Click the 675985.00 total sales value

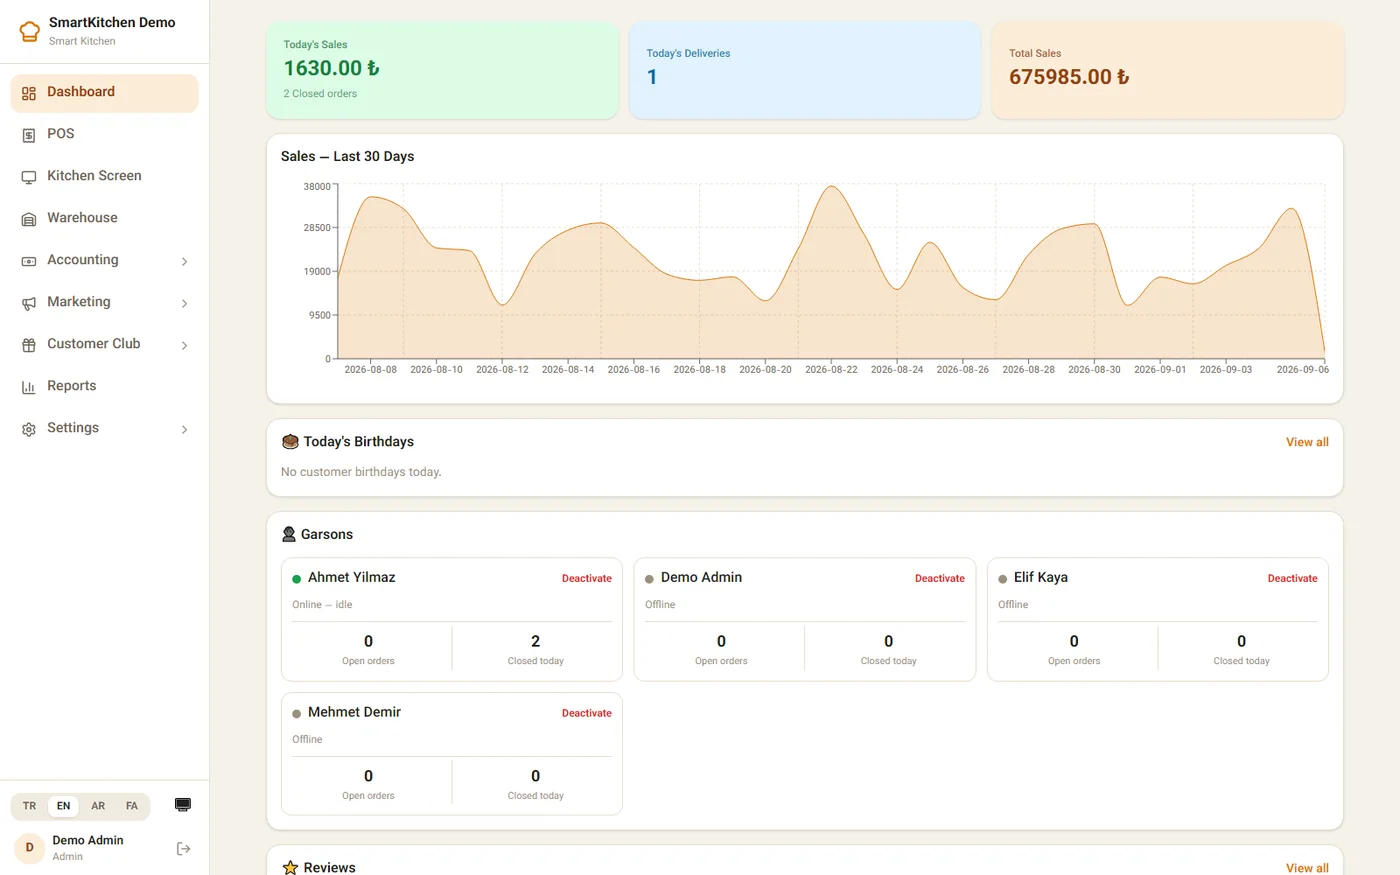point(1069,77)
